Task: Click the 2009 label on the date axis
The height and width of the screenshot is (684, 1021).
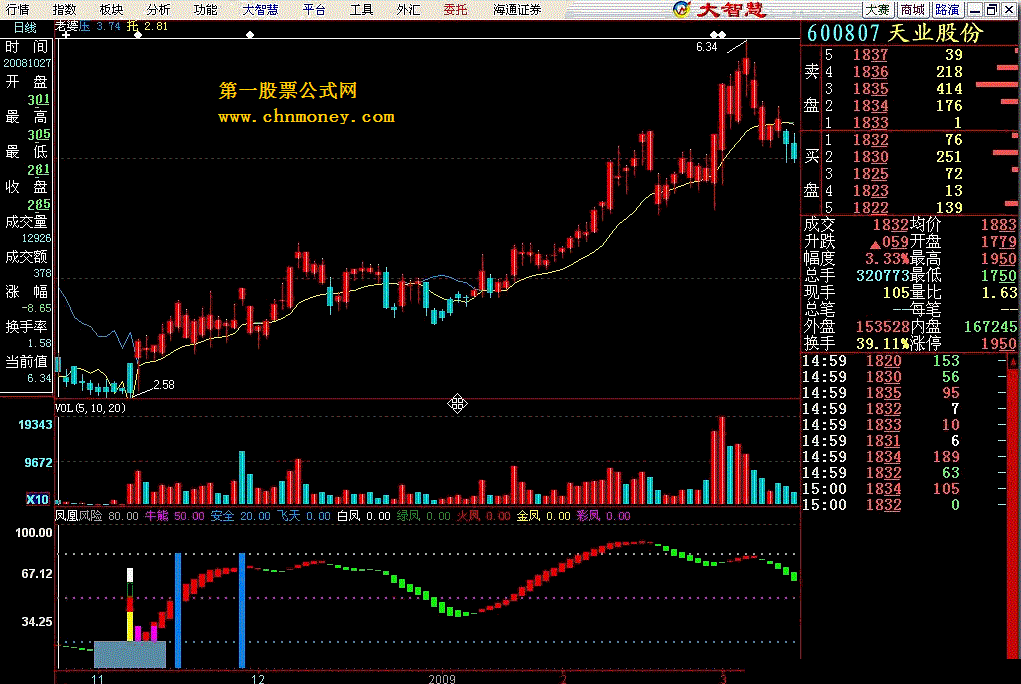Action: point(442,679)
